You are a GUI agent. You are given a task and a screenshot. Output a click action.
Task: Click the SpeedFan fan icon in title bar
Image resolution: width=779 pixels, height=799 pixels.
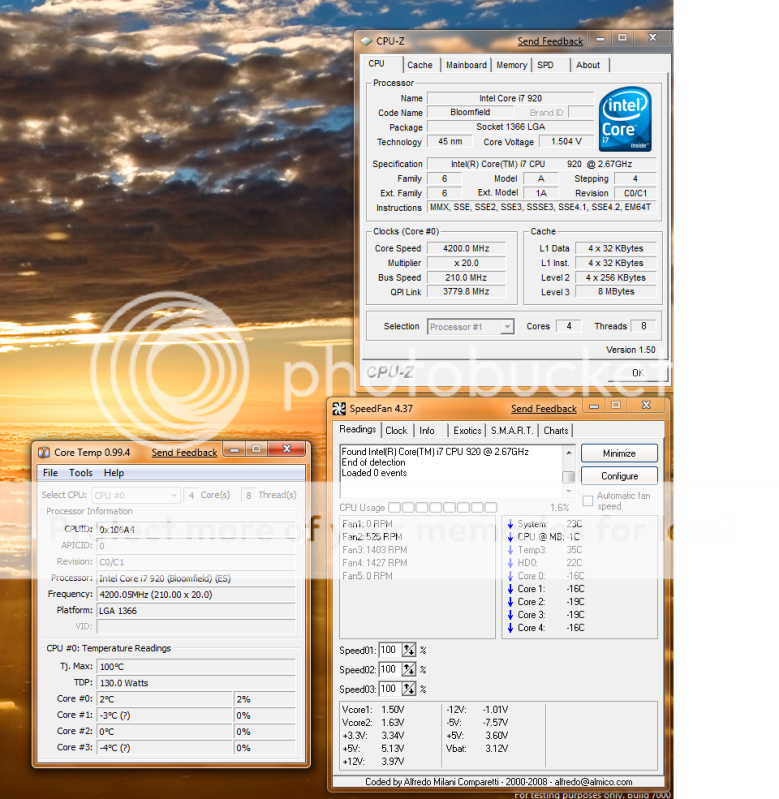(339, 408)
